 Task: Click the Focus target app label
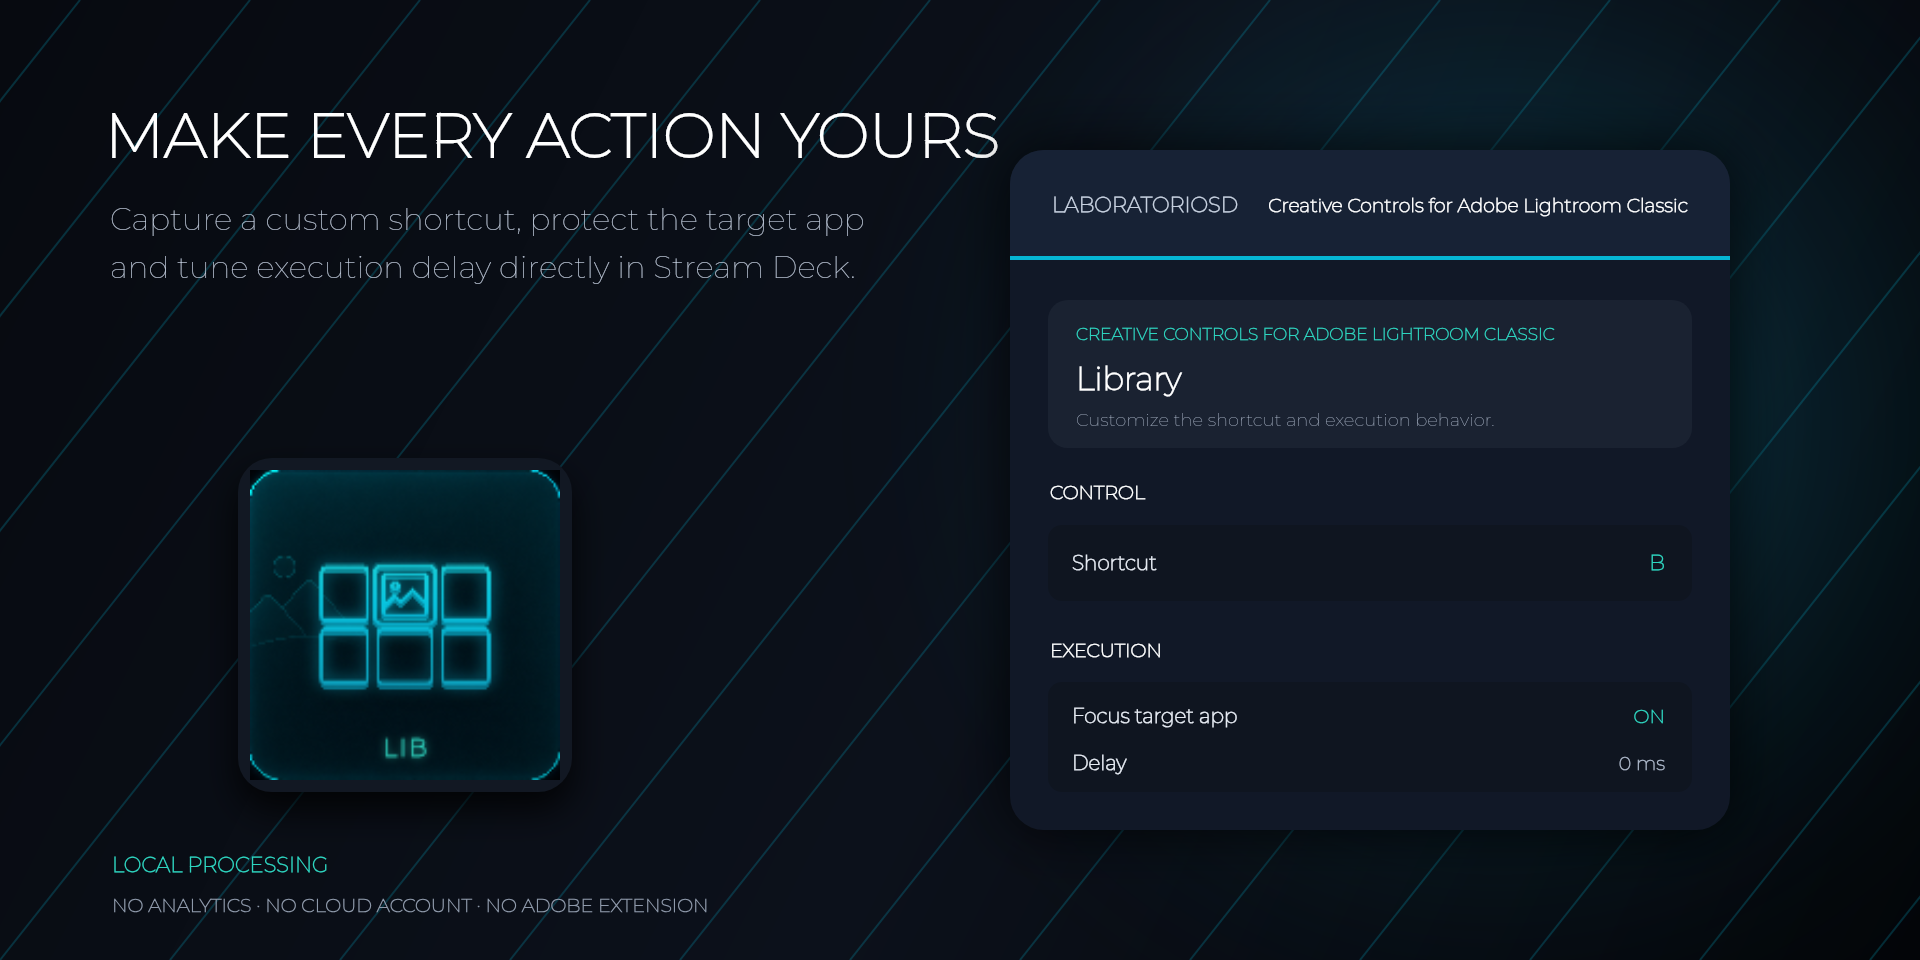click(1154, 716)
